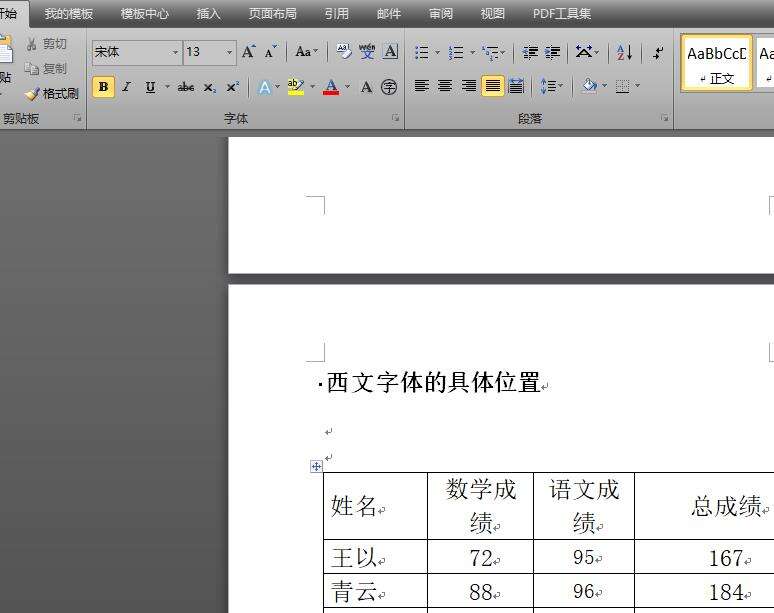Toggle Underline formatting
Image resolution: width=774 pixels, height=613 pixels.
150,87
